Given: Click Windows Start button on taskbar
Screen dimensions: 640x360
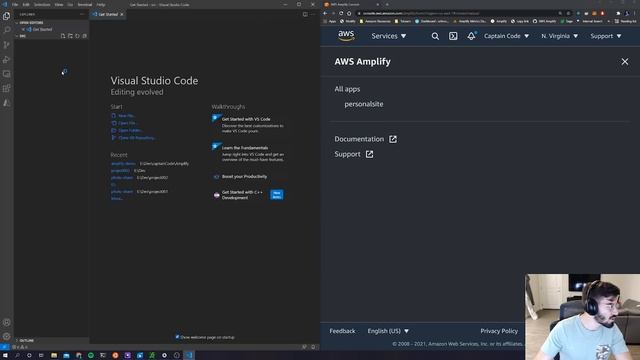Looking at the screenshot, I should tap(5, 356).
